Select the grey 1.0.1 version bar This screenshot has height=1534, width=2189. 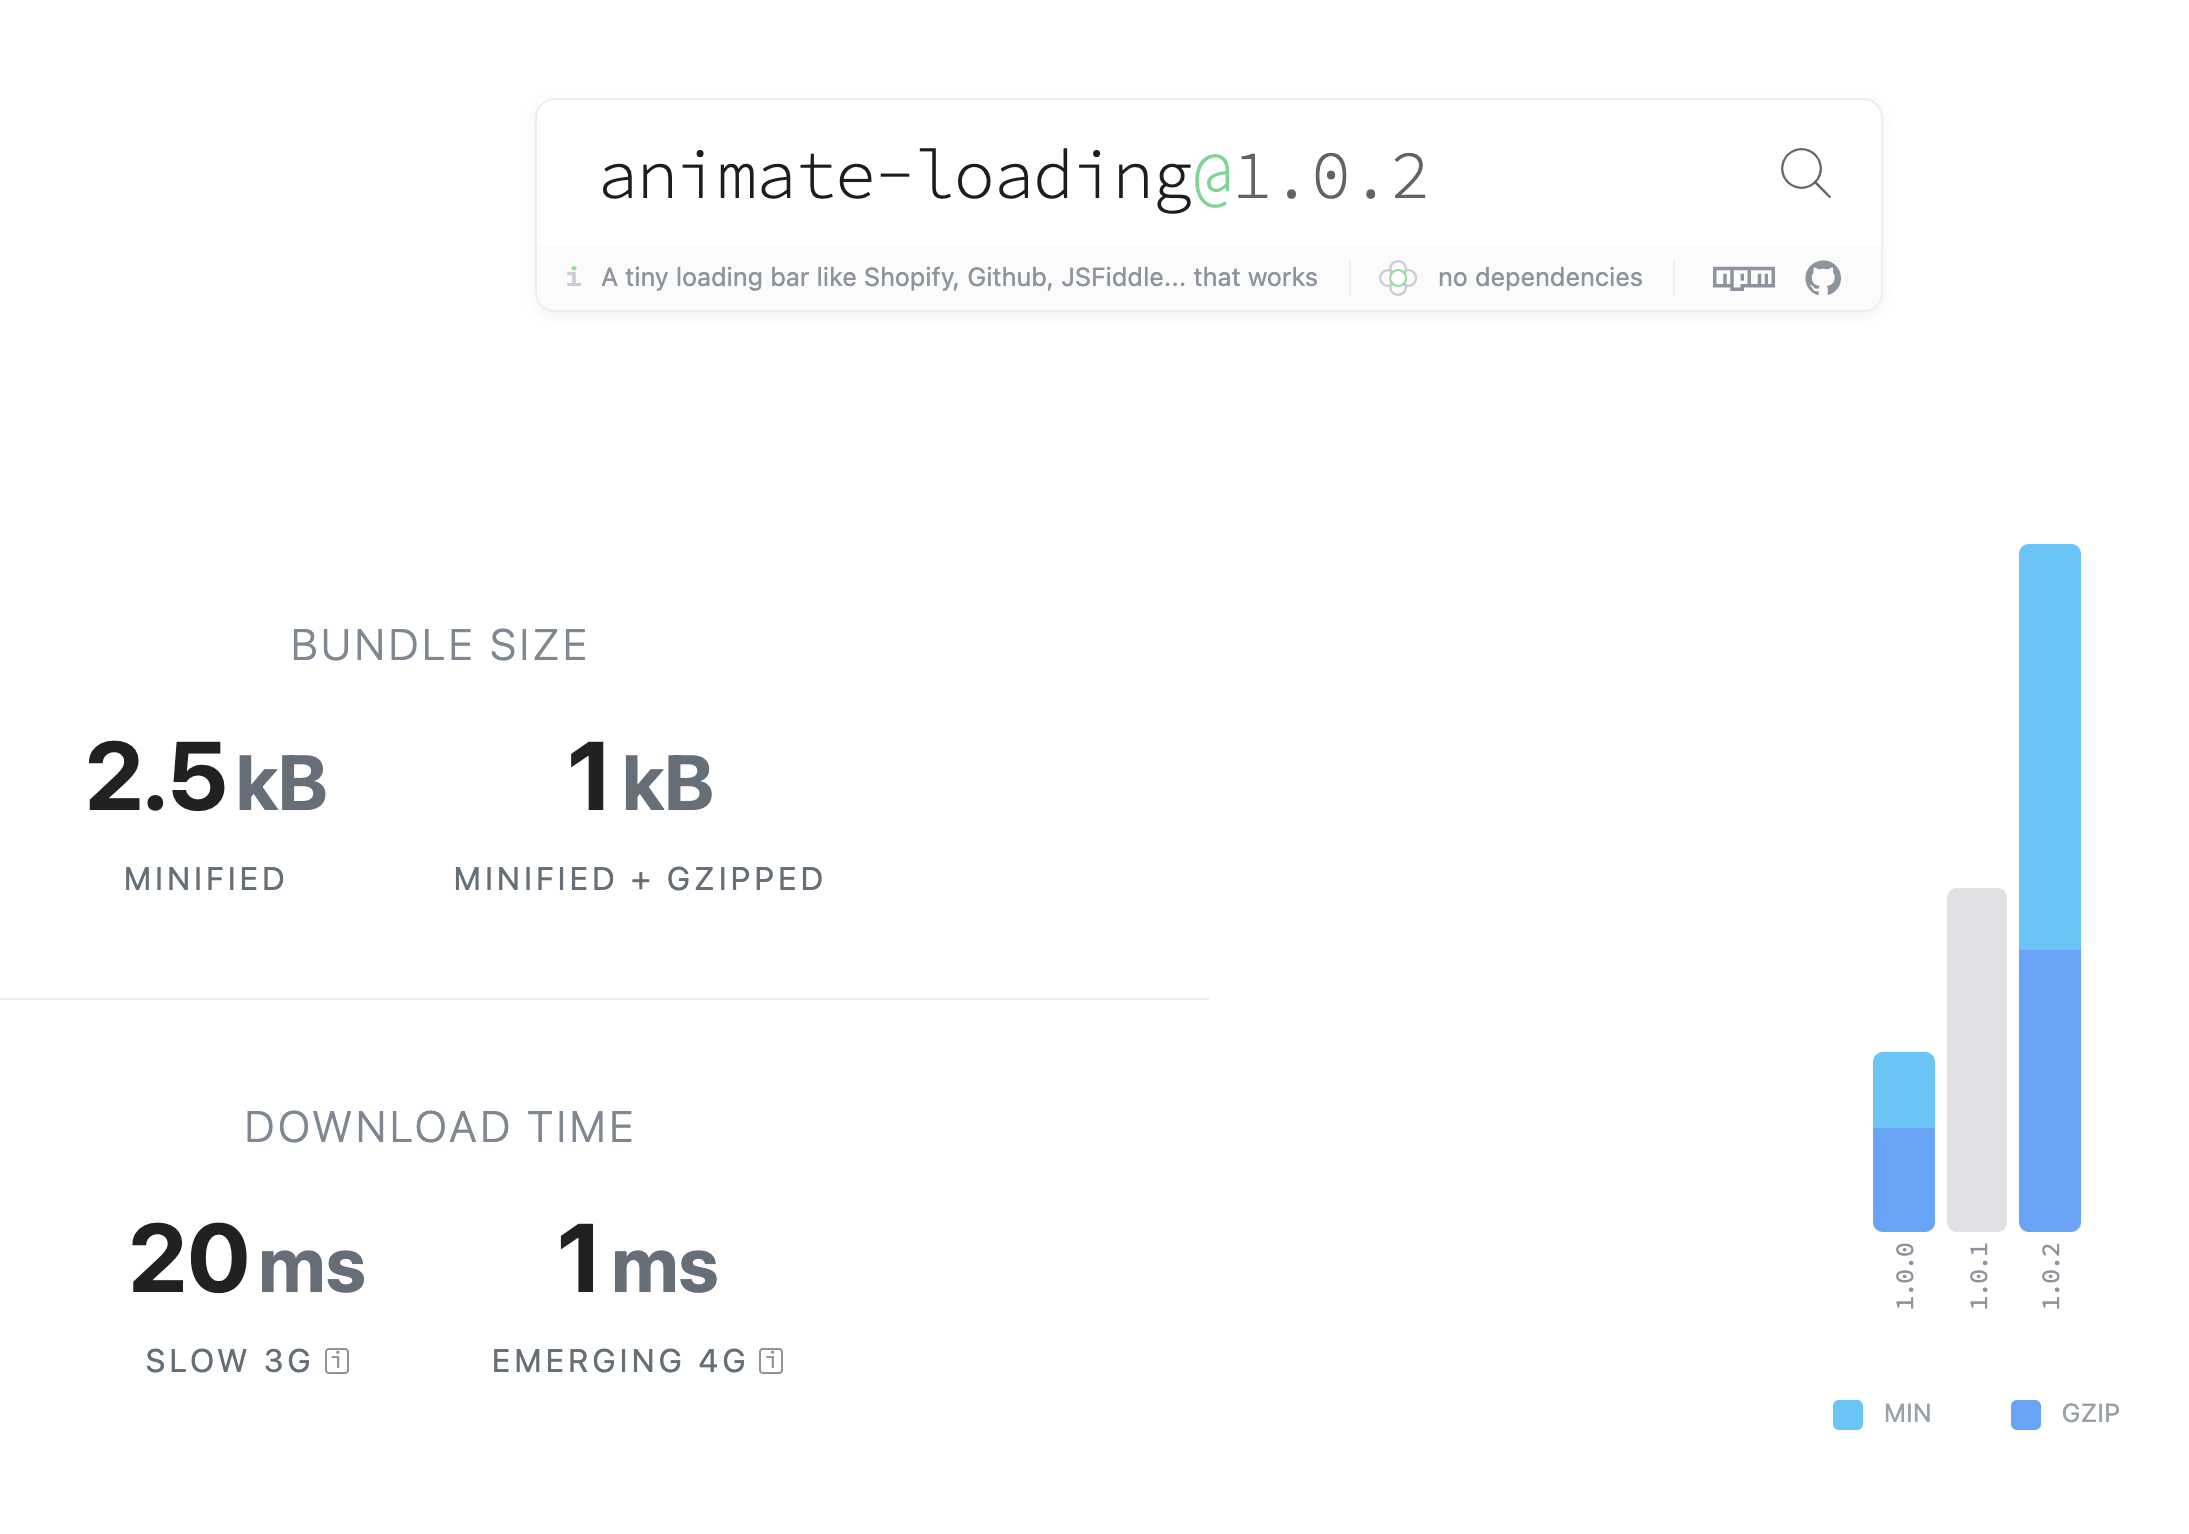coord(1976,1059)
